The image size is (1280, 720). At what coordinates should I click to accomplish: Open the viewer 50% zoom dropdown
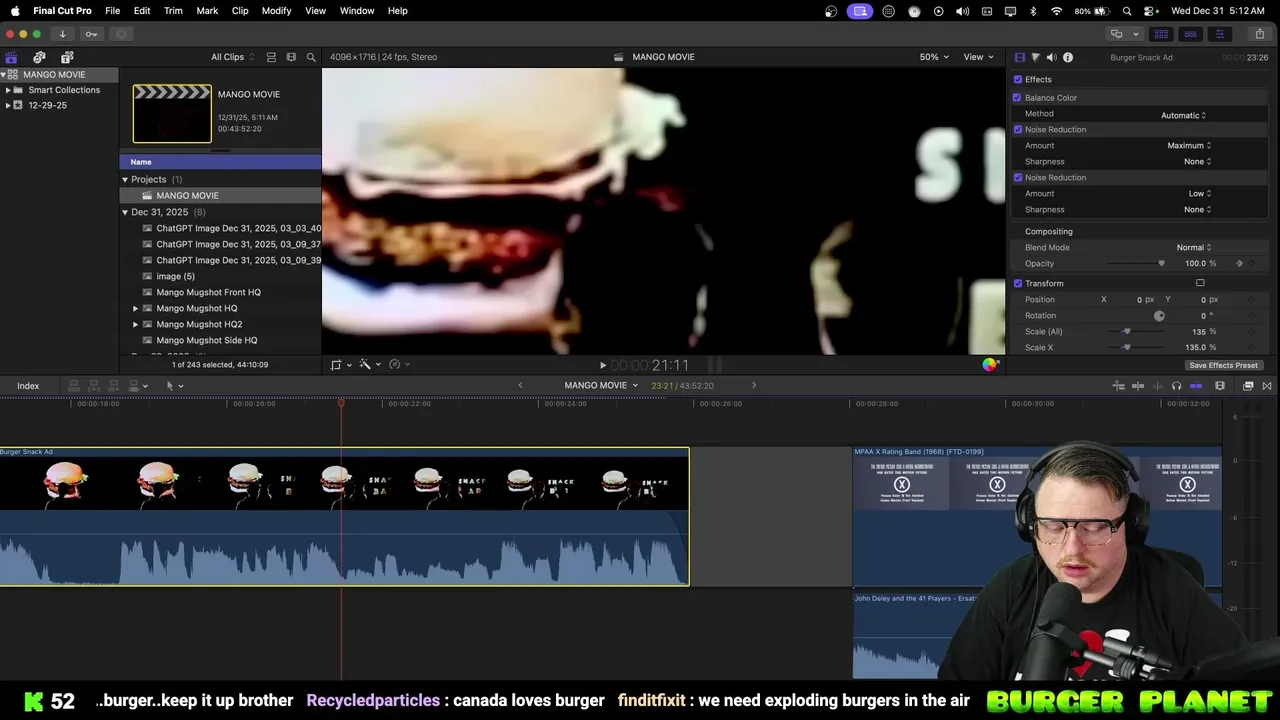coord(934,57)
